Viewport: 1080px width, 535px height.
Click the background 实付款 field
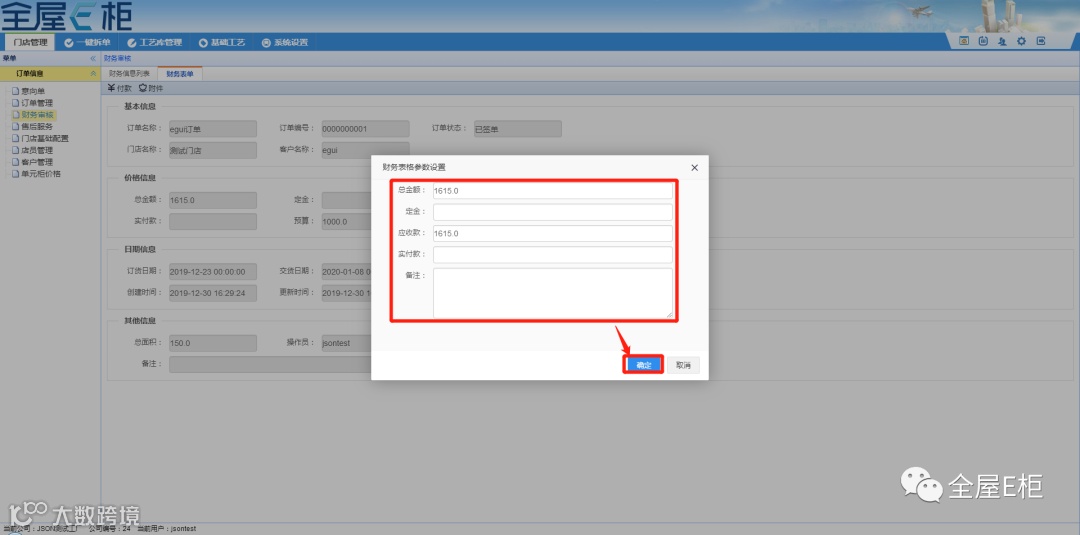(x=213, y=222)
